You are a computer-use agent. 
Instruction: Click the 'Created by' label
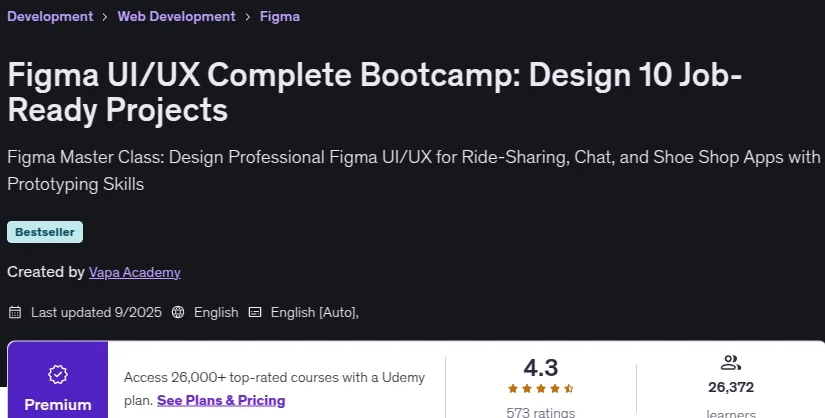pyautogui.click(x=46, y=272)
